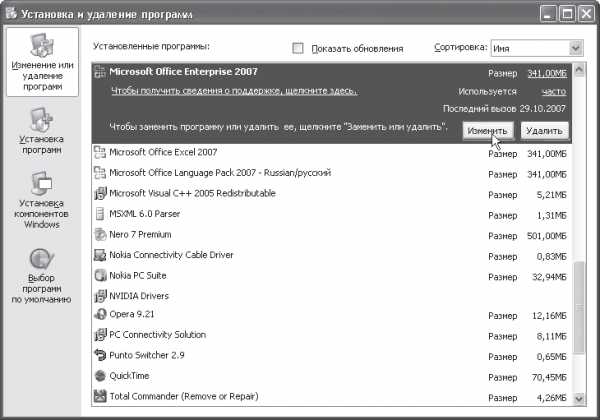This screenshot has height=420, width=600.
Task: Enable the "Показать обновления" checkbox
Action: 298,48
